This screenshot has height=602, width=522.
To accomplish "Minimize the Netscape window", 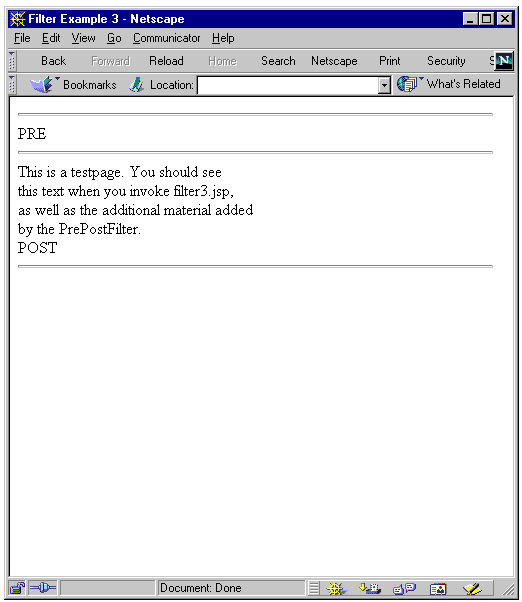I will tap(470, 19).
